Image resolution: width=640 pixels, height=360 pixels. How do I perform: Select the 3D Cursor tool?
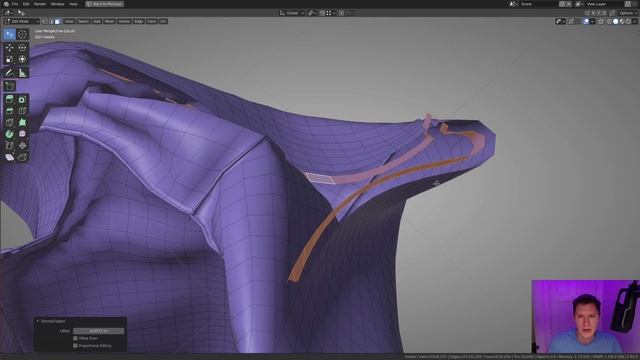[22, 34]
